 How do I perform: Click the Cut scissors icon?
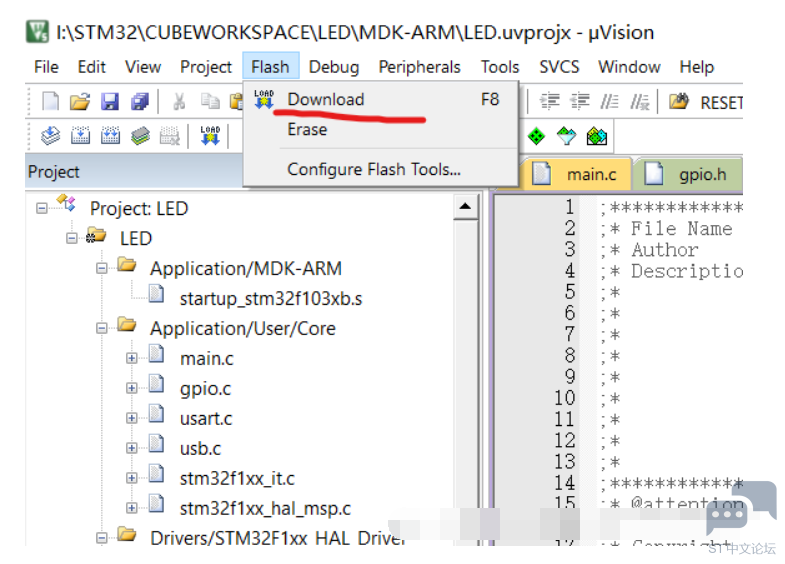[x=179, y=102]
